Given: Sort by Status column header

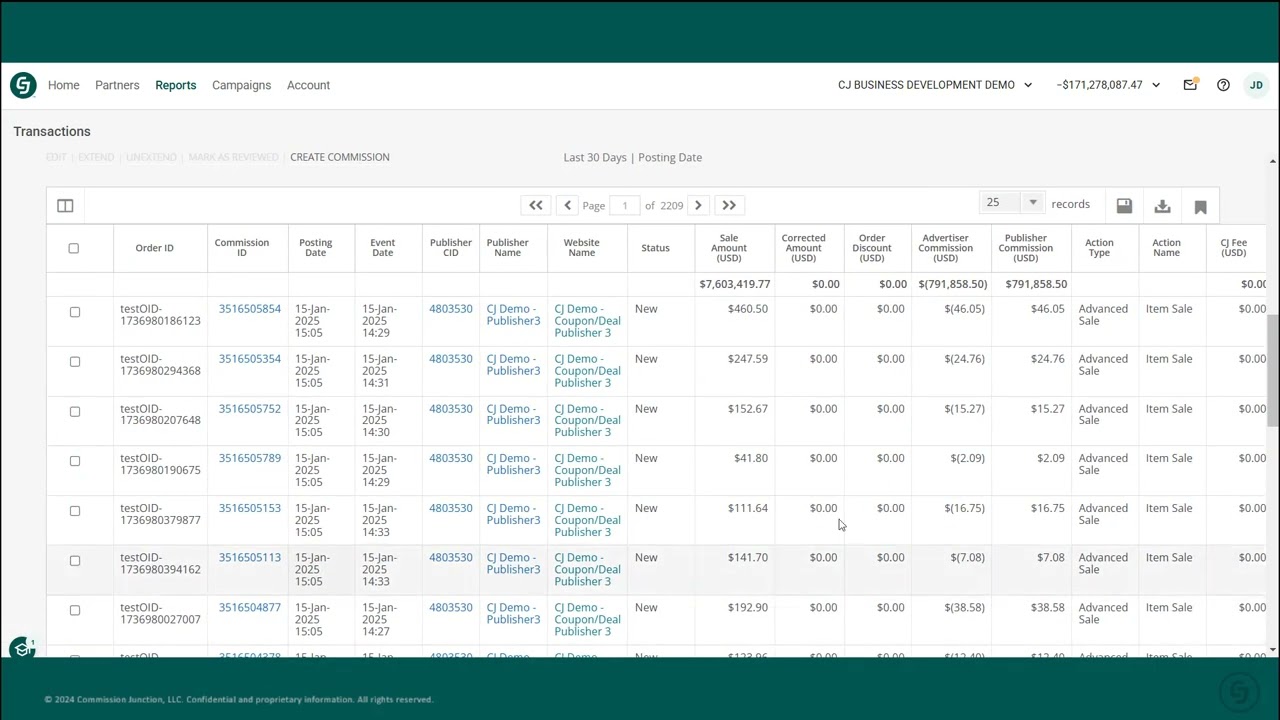Looking at the screenshot, I should tap(655, 248).
